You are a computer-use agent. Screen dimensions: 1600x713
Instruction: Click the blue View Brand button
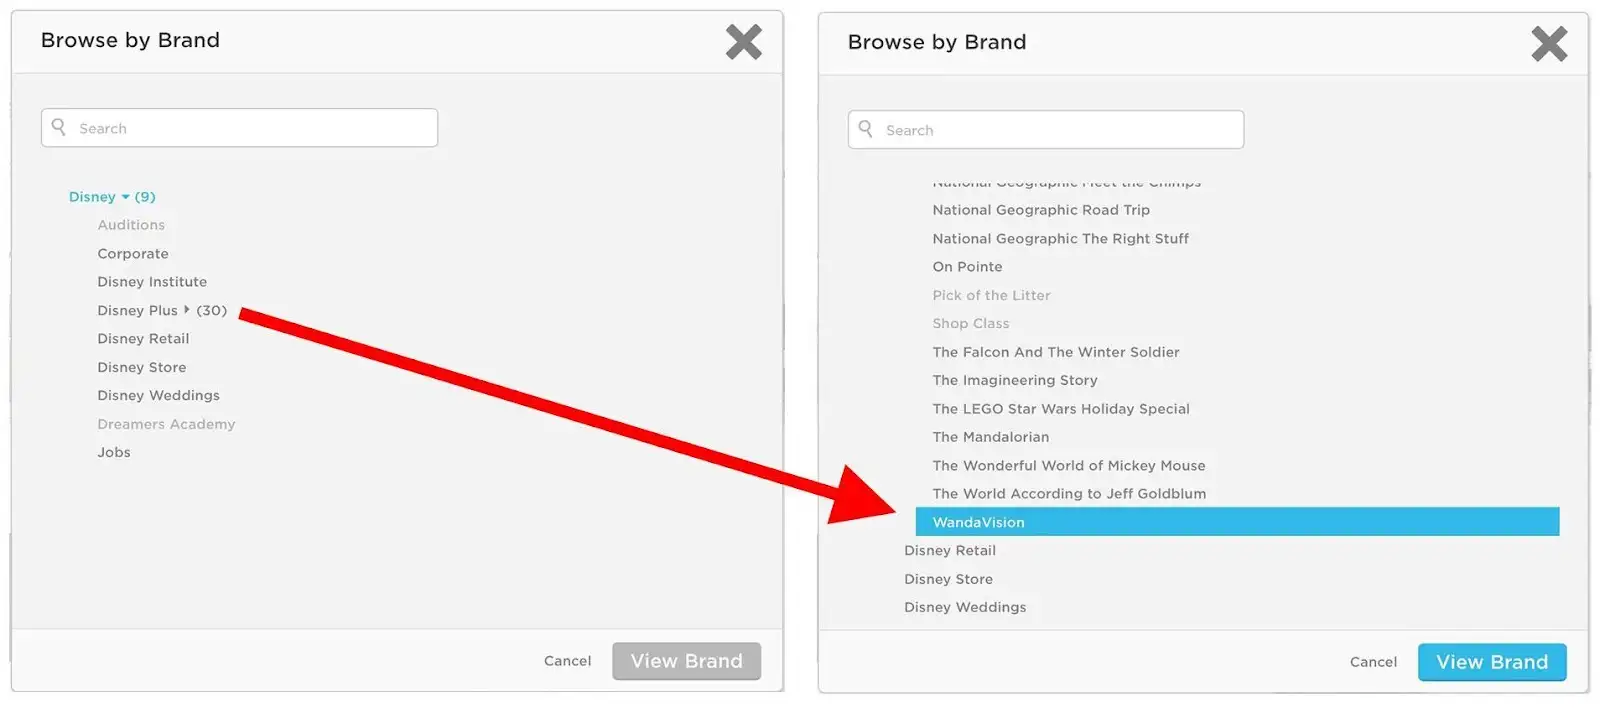(x=1492, y=662)
